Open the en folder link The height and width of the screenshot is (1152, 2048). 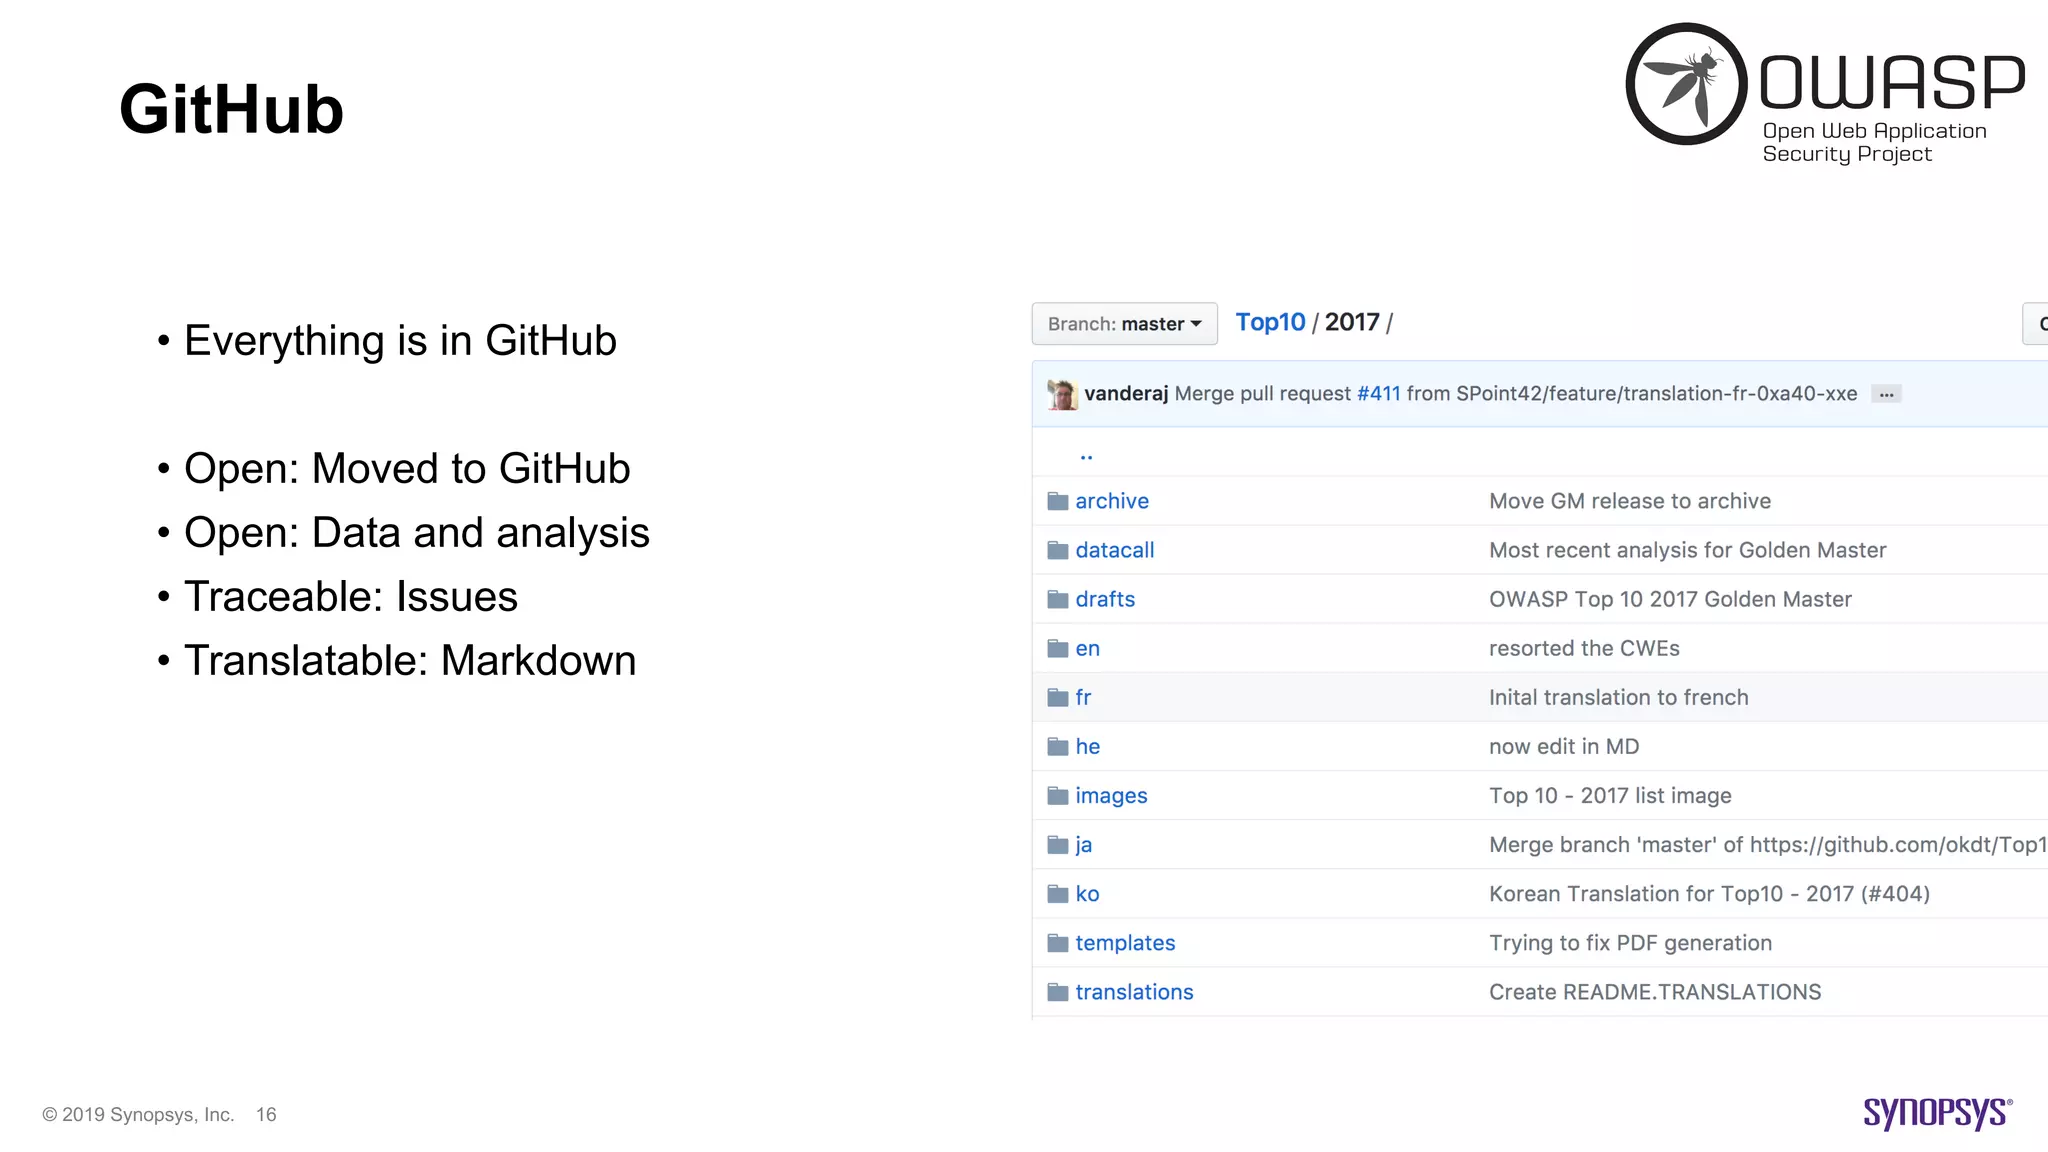point(1088,648)
